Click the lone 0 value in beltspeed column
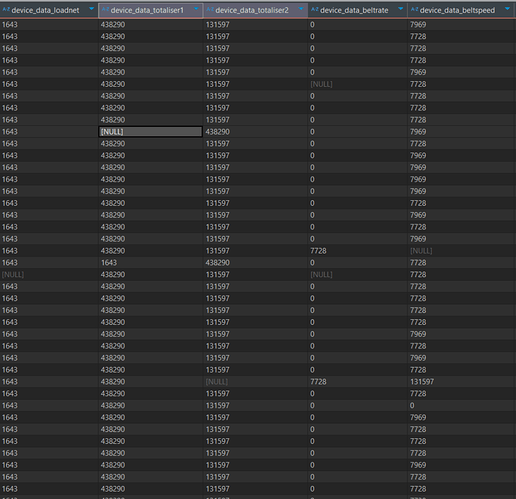 (x=412, y=406)
